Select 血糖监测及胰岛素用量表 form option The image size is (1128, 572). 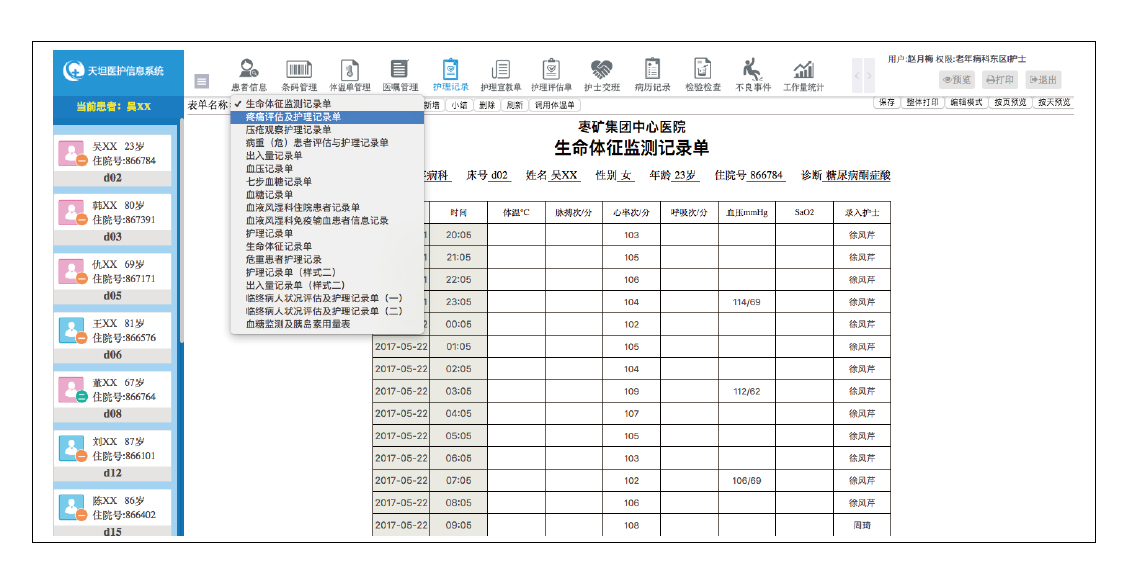click(x=298, y=324)
